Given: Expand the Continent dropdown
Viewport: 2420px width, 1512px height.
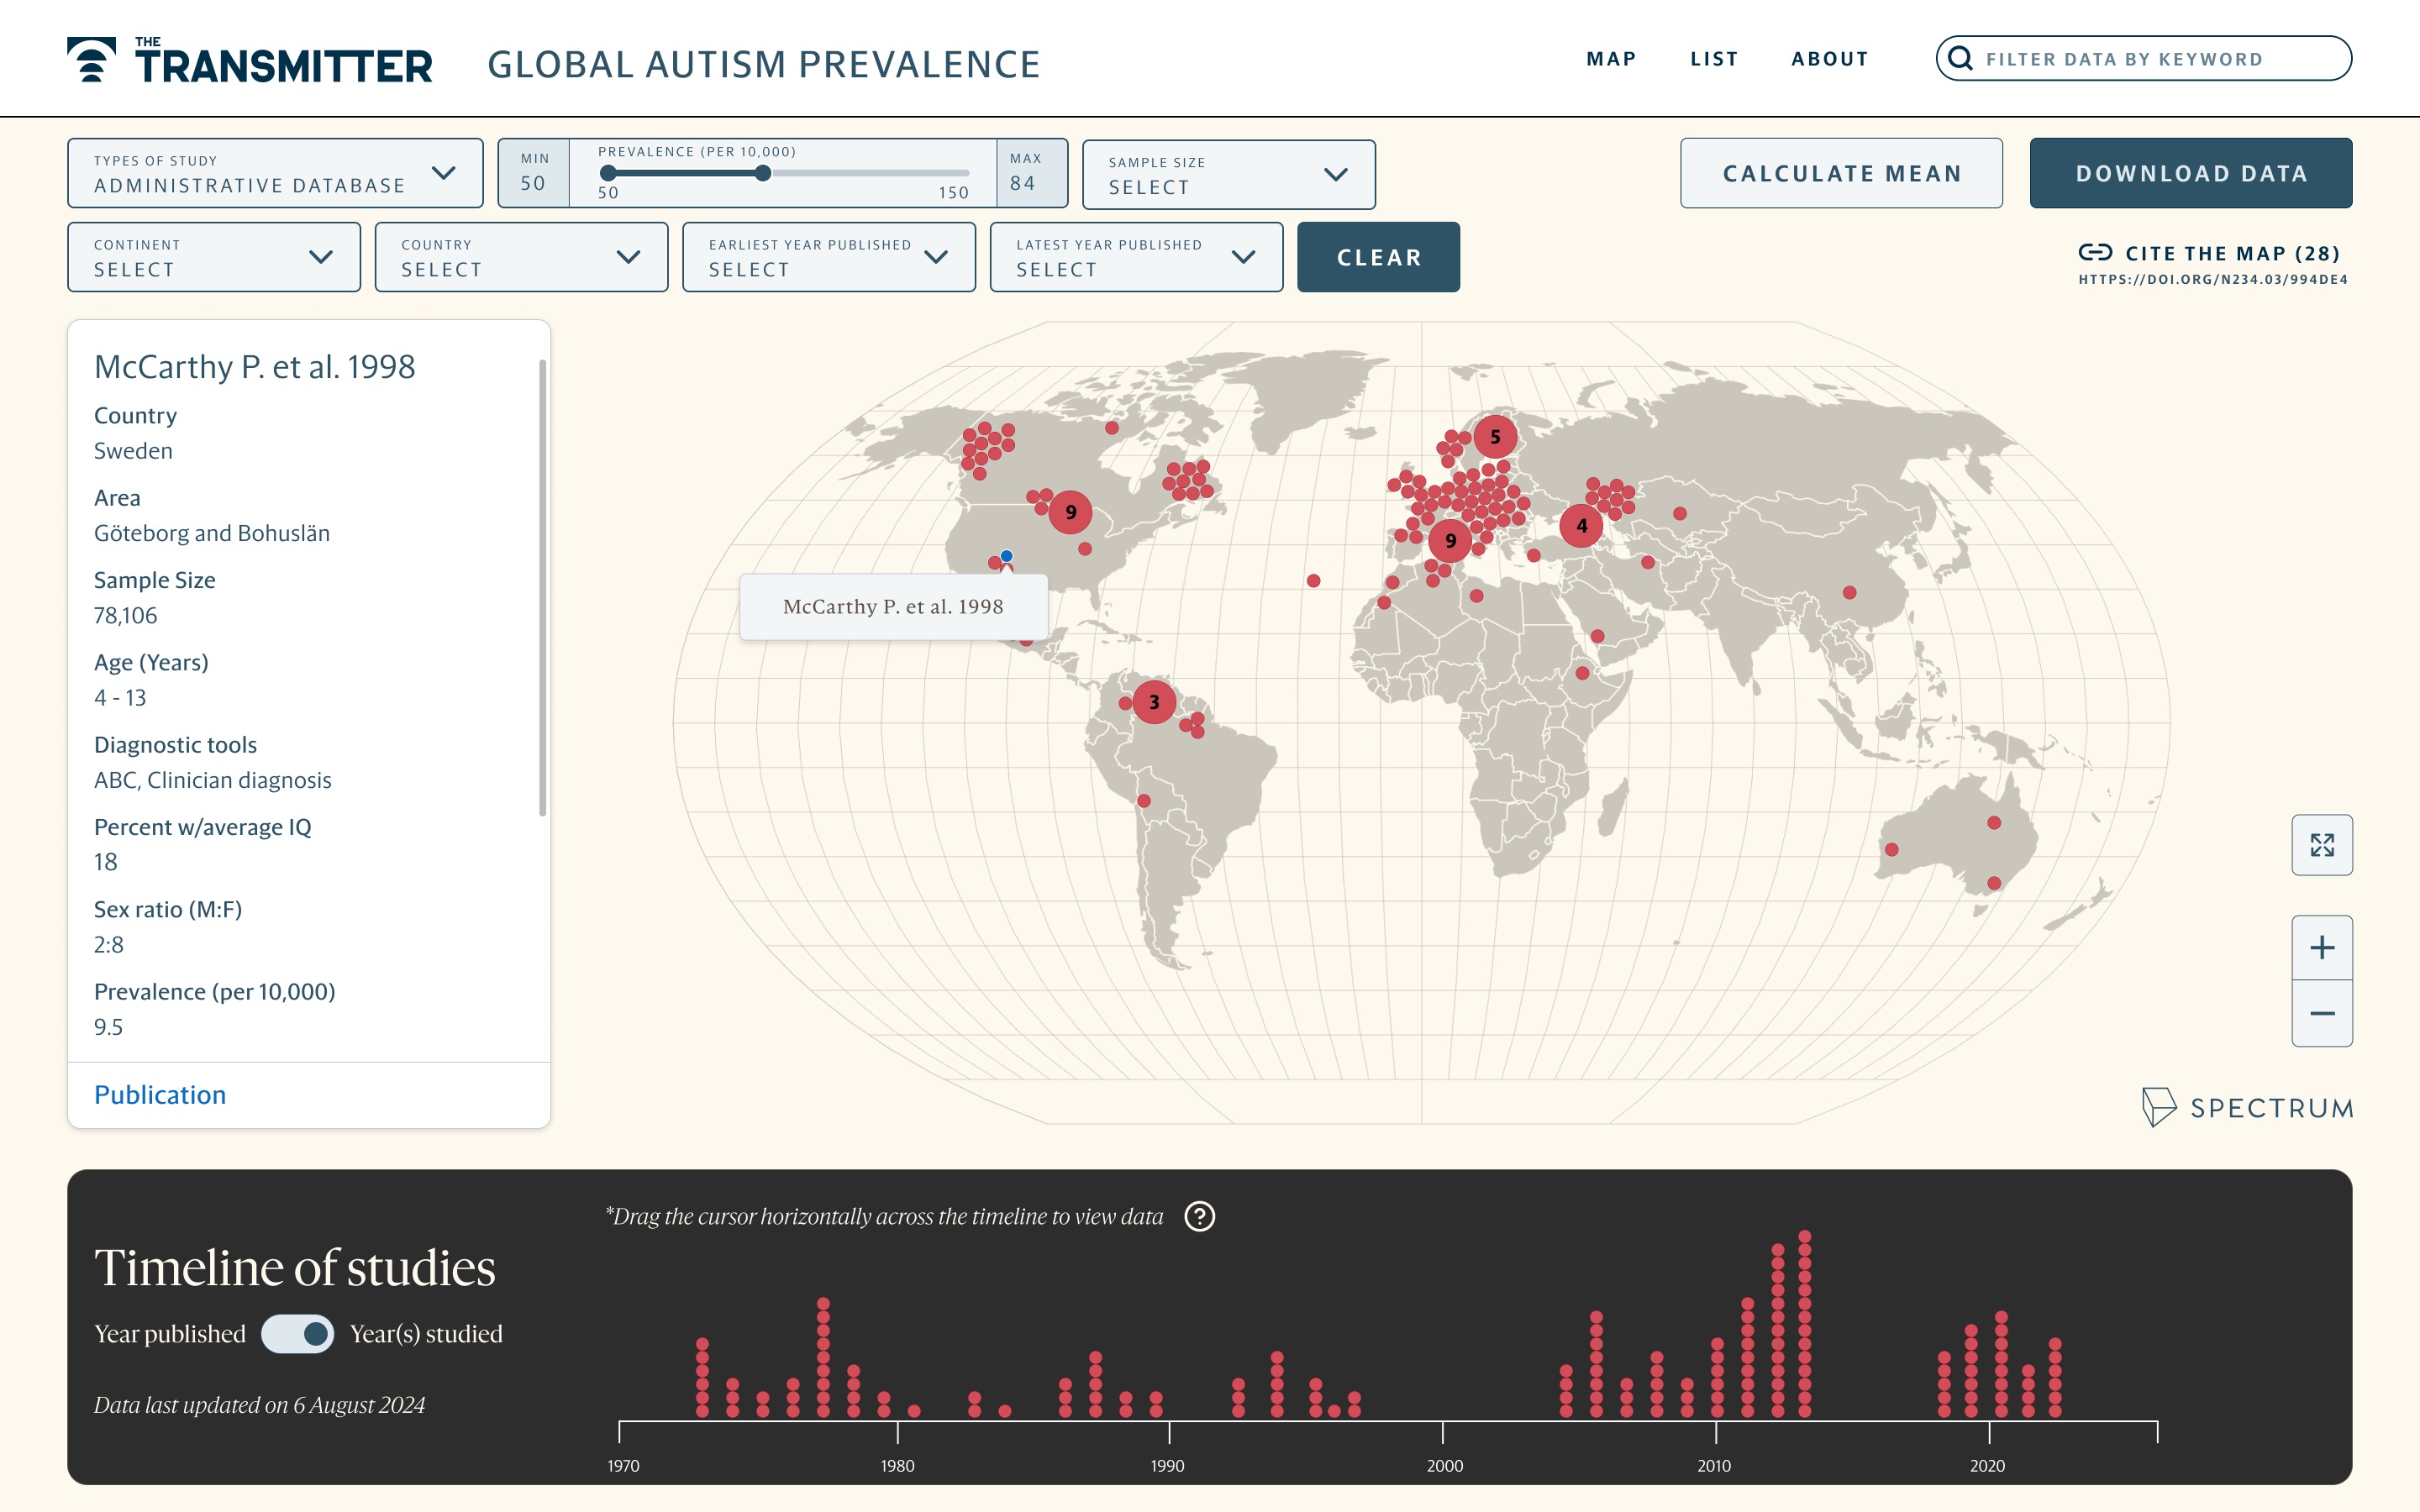Looking at the screenshot, I should click(x=214, y=257).
